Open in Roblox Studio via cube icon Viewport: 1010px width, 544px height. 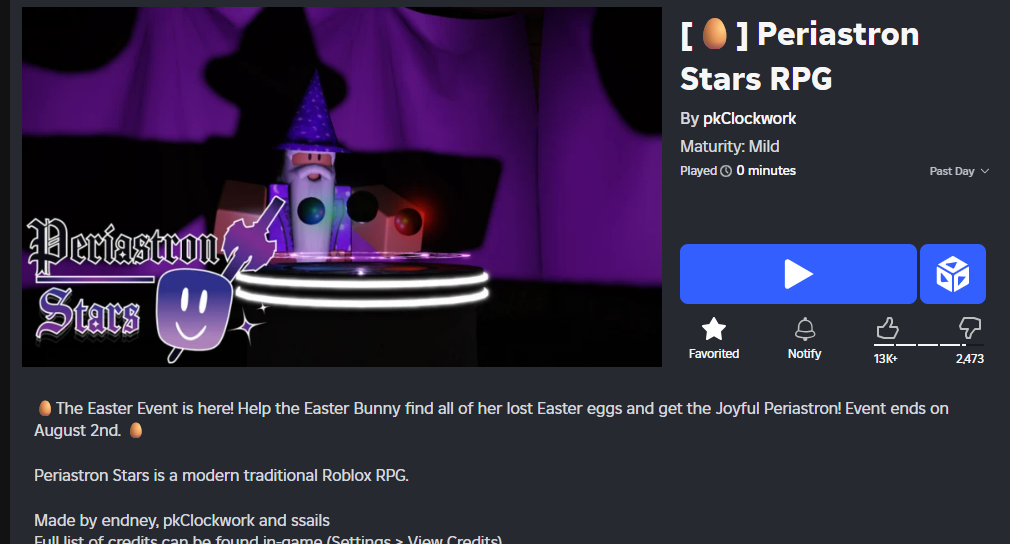(x=953, y=274)
